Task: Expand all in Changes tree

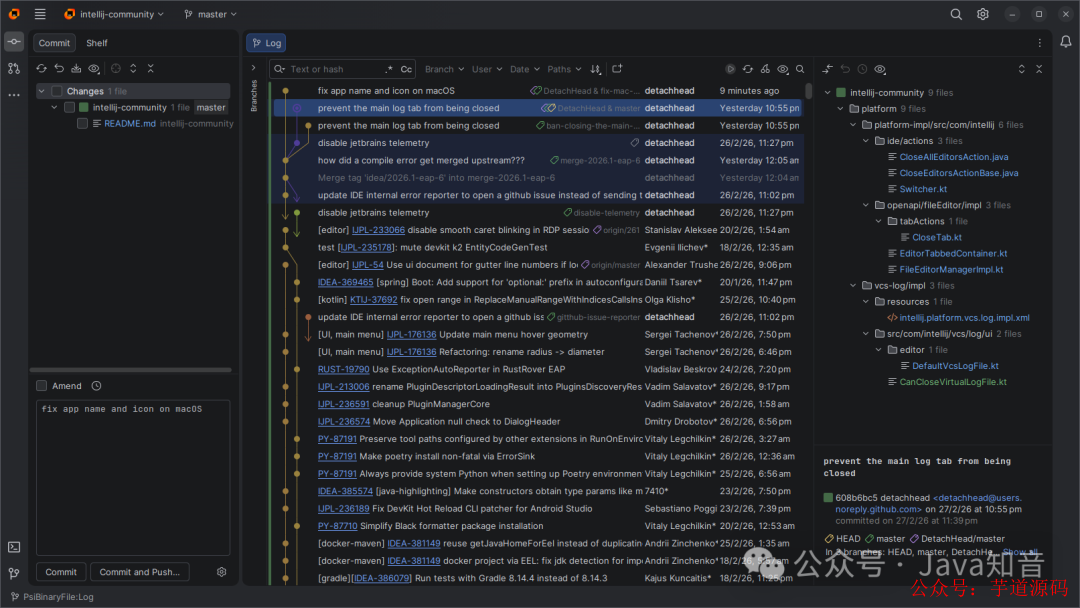Action: (x=133, y=68)
